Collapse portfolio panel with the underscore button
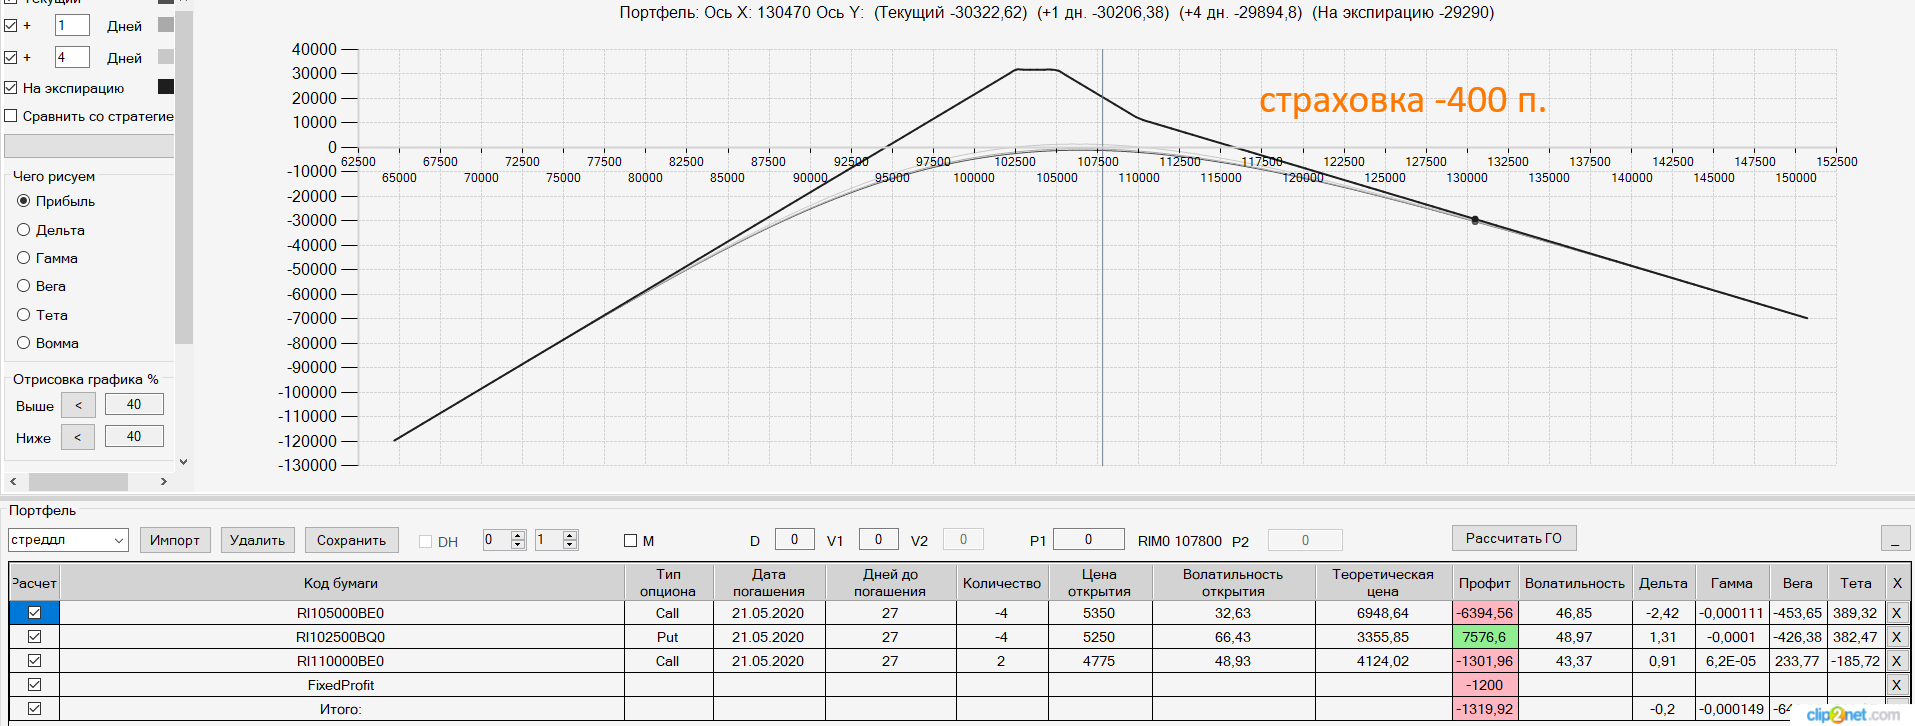 [1895, 538]
